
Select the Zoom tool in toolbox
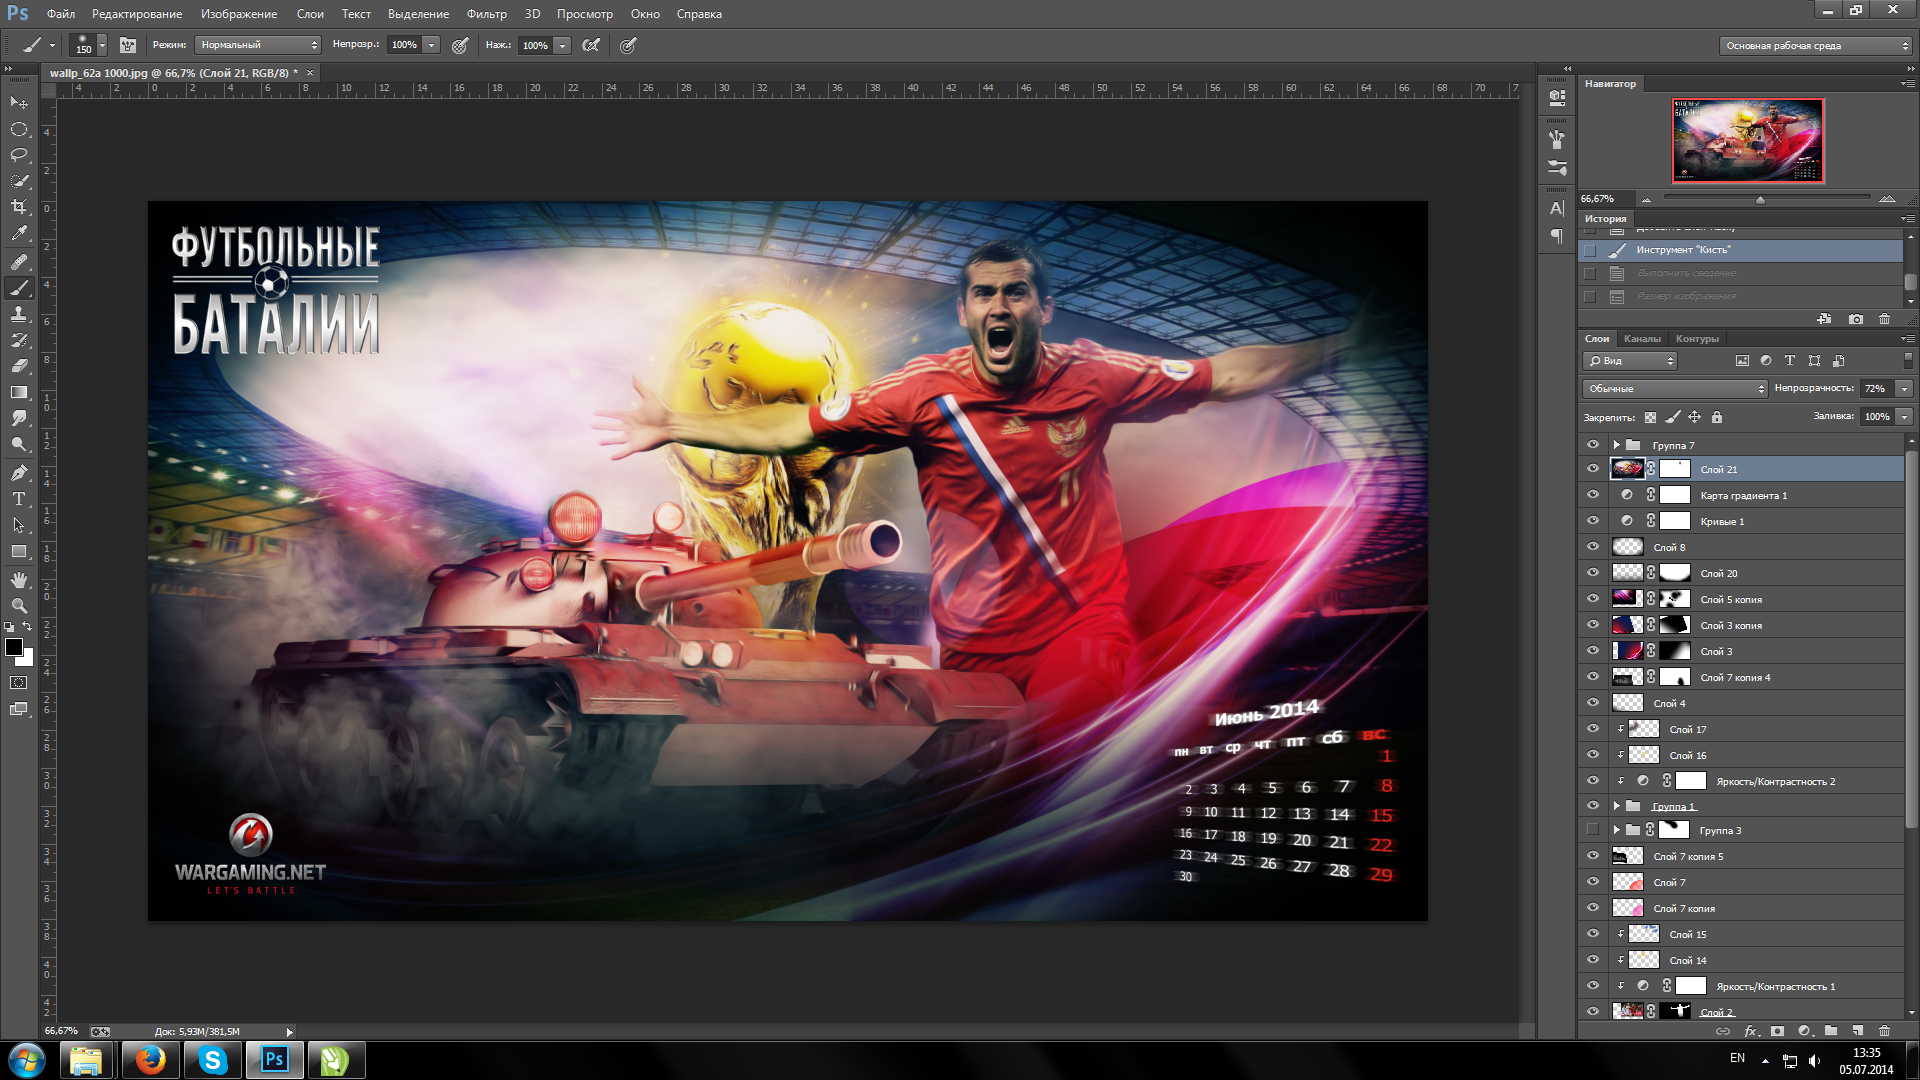[19, 605]
